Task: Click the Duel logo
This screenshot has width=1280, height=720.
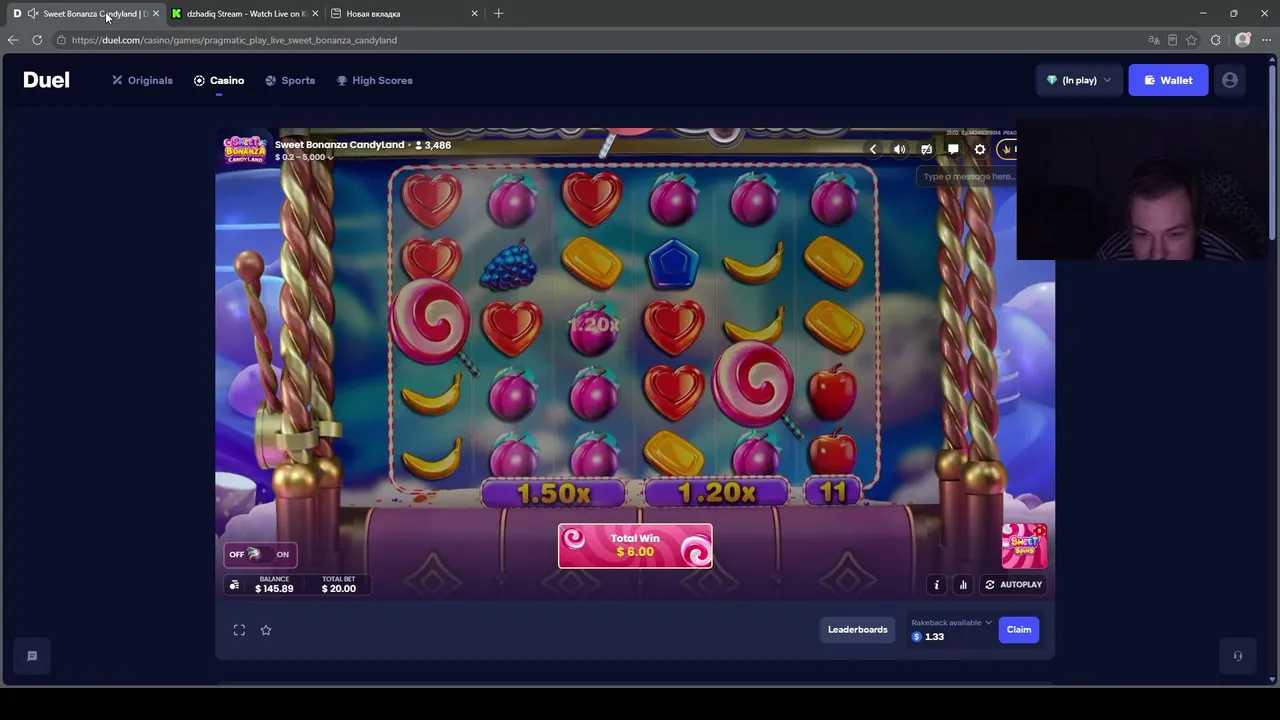Action: point(46,80)
